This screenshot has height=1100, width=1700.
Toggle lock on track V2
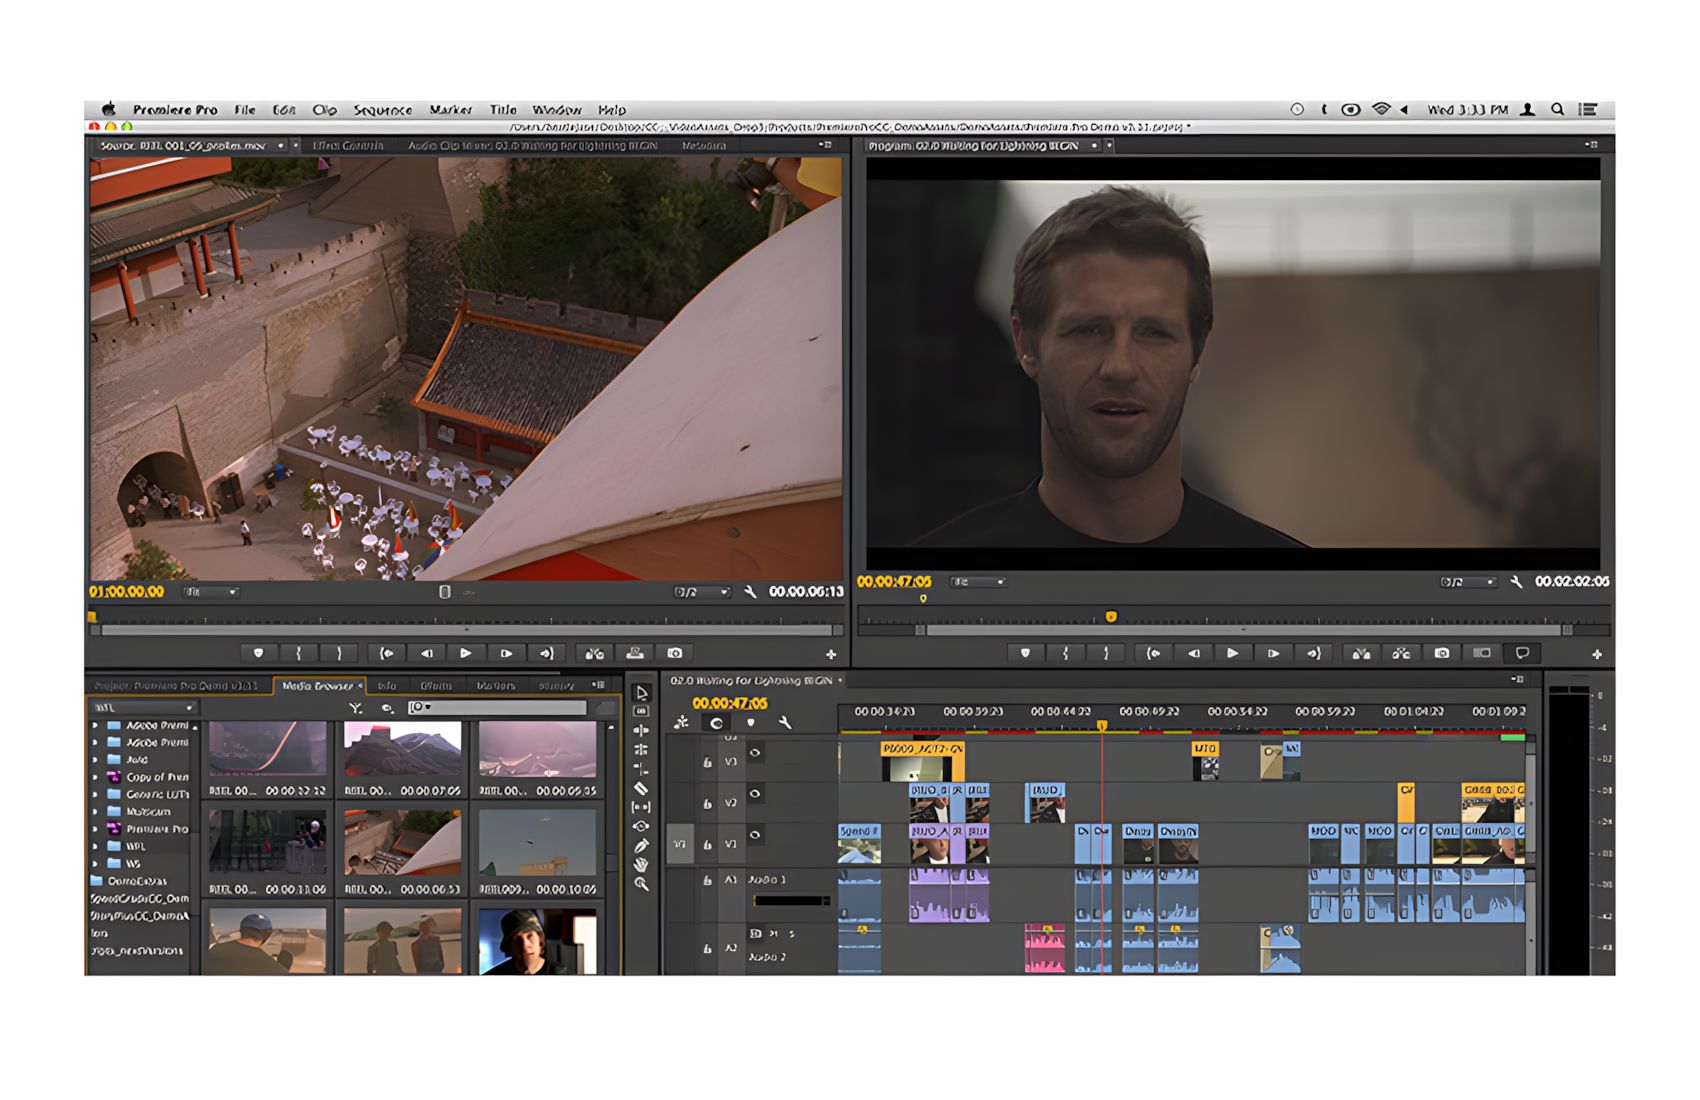tap(708, 803)
